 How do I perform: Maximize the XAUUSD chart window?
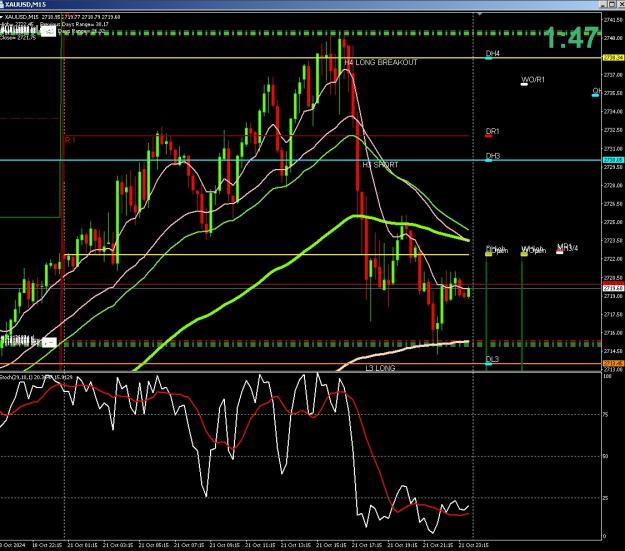pyautogui.click(x=613, y=4)
